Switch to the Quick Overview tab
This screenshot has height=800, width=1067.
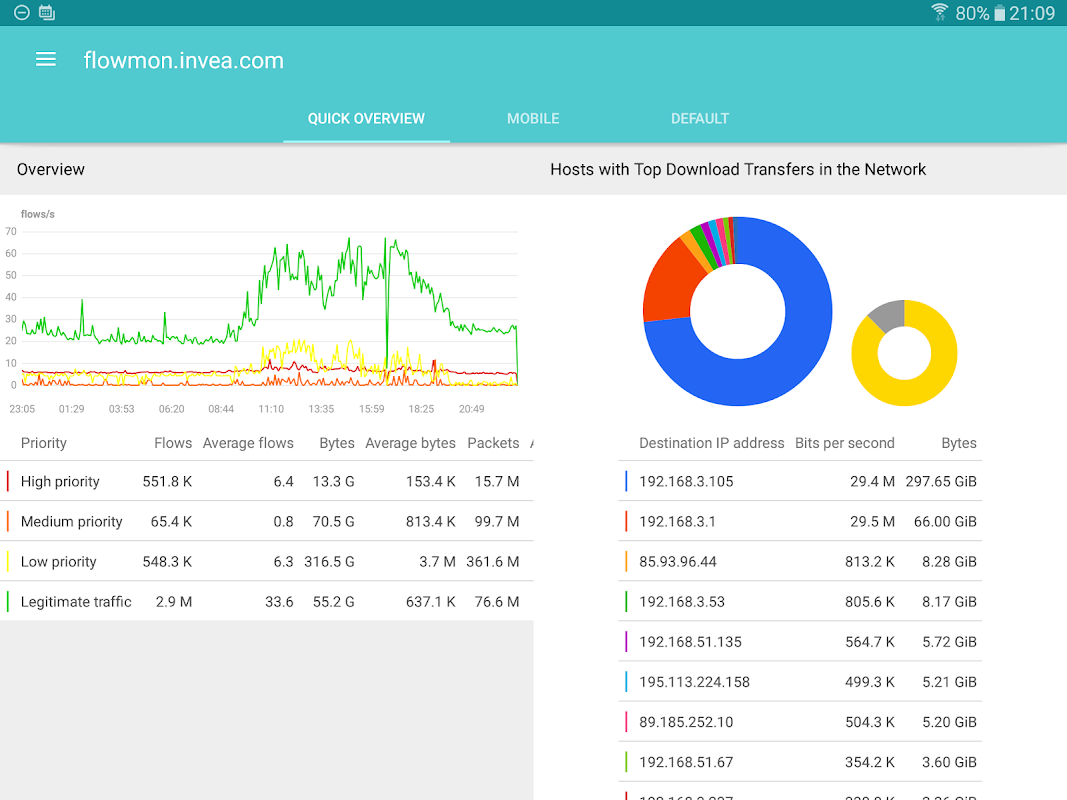[366, 118]
